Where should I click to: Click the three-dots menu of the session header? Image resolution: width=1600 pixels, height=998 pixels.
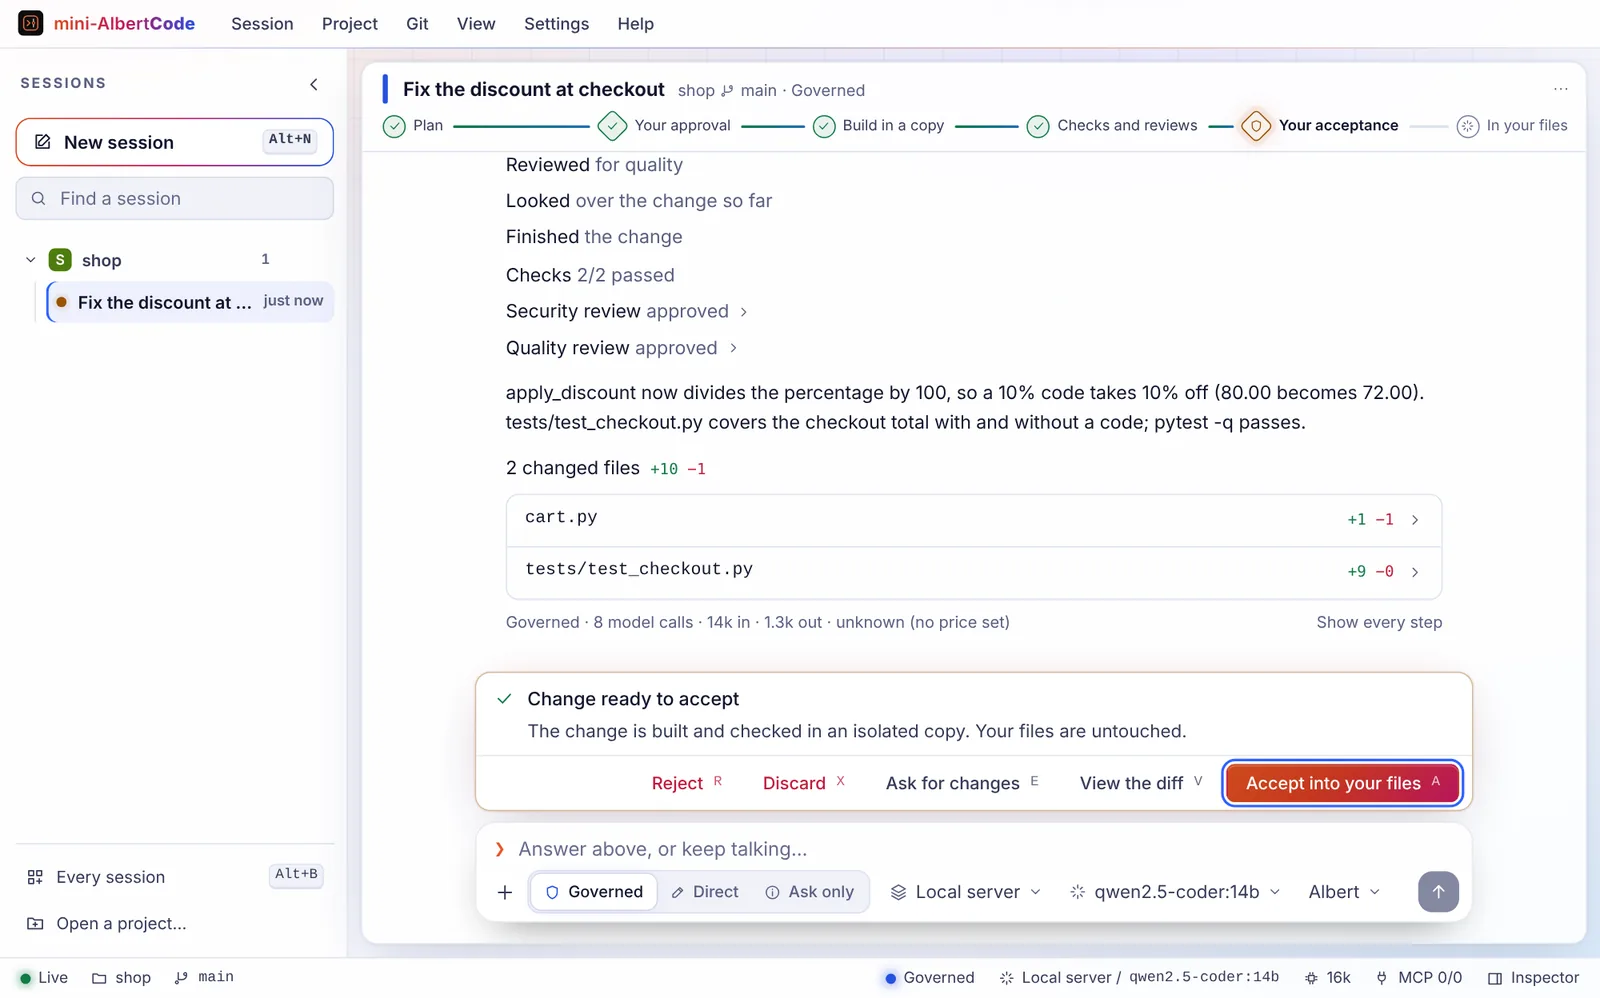(1560, 89)
